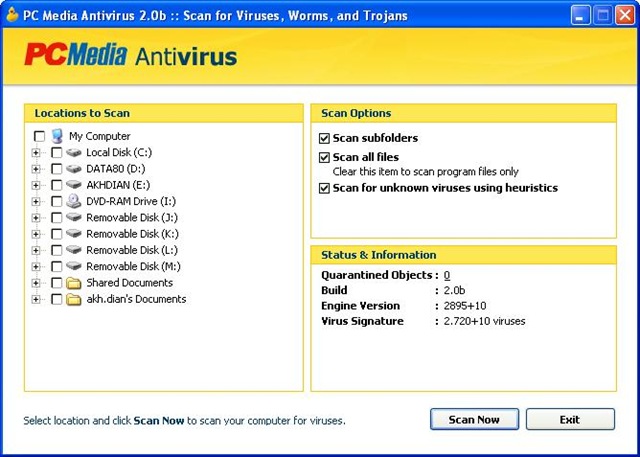Open the Quarantined Objects count link

(x=447, y=275)
